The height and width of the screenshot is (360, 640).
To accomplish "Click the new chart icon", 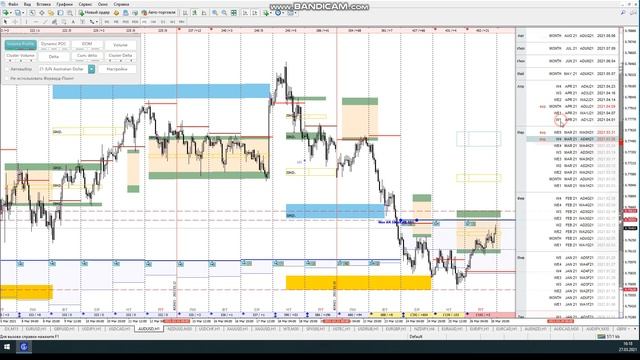I will click(x=6, y=13).
